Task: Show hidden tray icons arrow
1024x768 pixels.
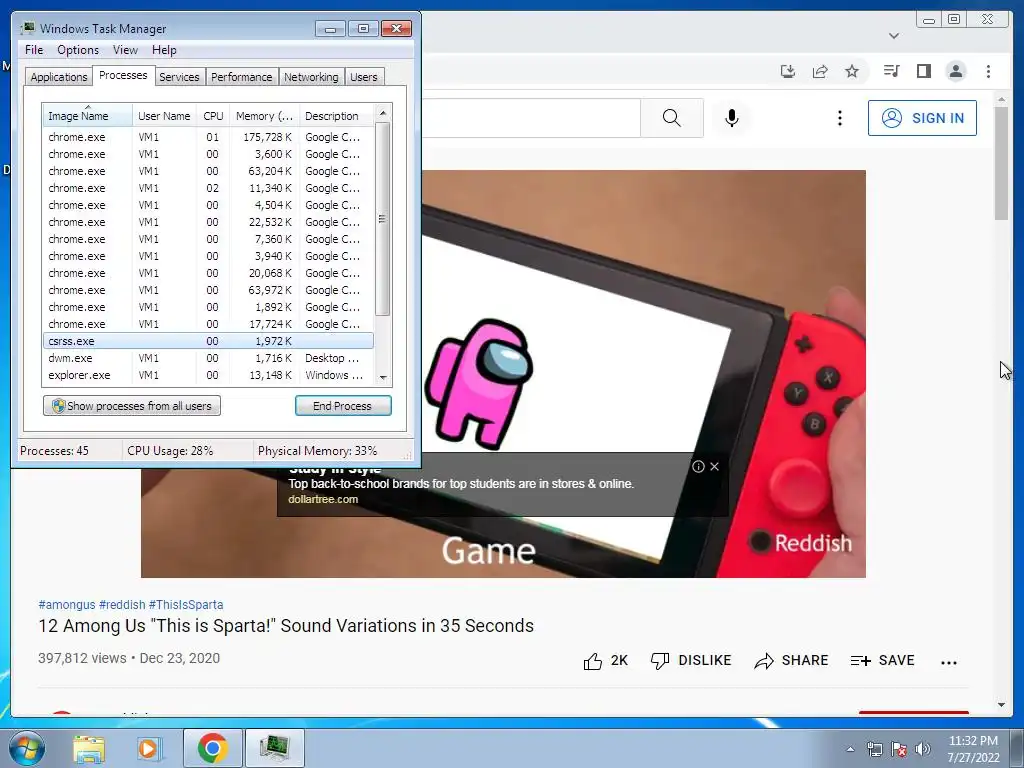Action: pos(850,749)
